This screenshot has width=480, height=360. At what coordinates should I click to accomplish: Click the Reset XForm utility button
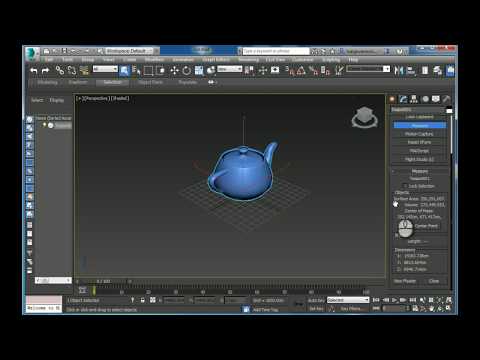tap(419, 142)
